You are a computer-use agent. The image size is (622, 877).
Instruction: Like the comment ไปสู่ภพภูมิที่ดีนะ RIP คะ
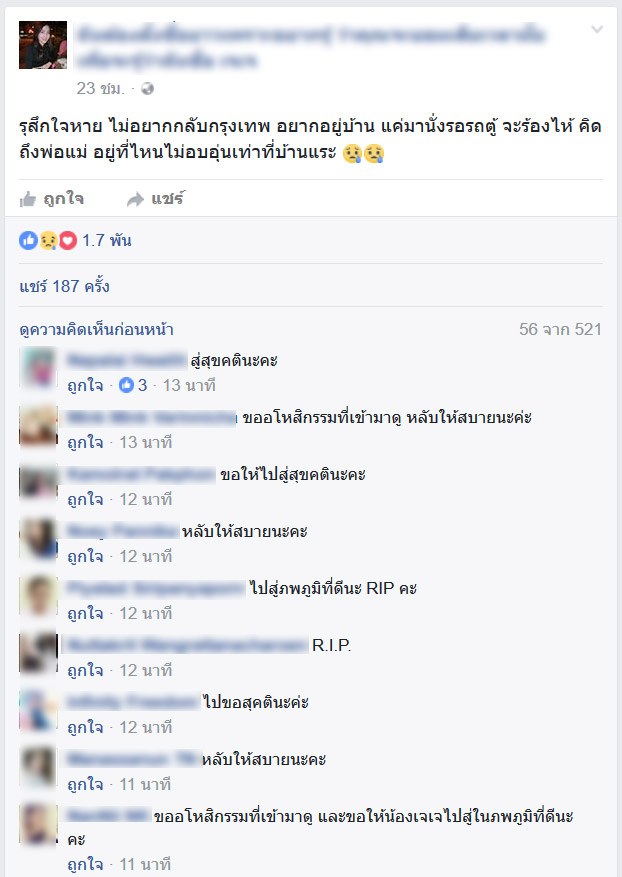click(x=85, y=614)
